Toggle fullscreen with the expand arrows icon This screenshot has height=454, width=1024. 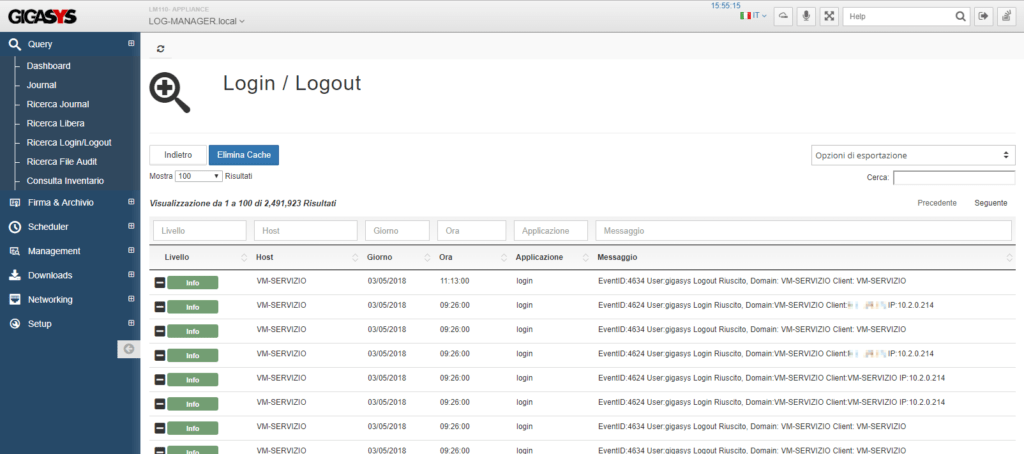(x=829, y=16)
